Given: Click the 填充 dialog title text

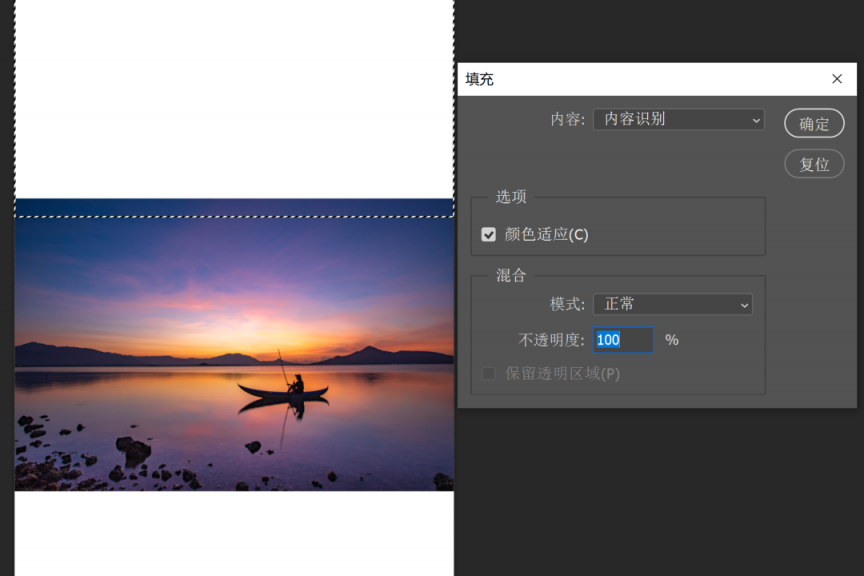Looking at the screenshot, I should (x=480, y=79).
